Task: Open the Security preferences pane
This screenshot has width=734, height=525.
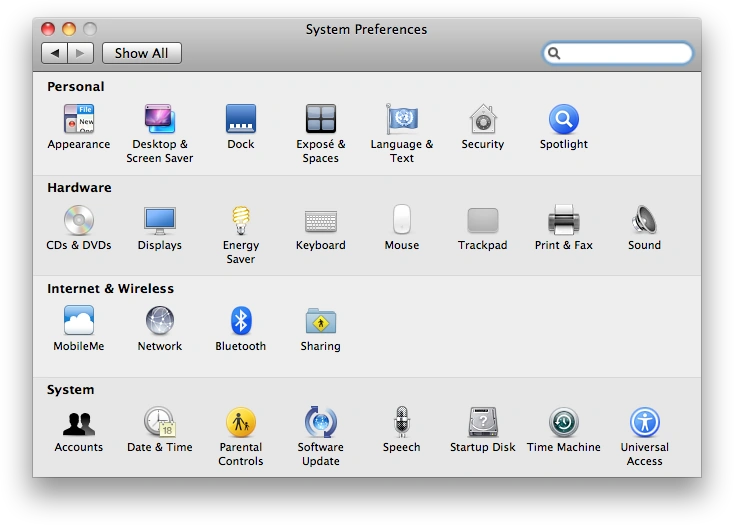Action: coord(483,120)
